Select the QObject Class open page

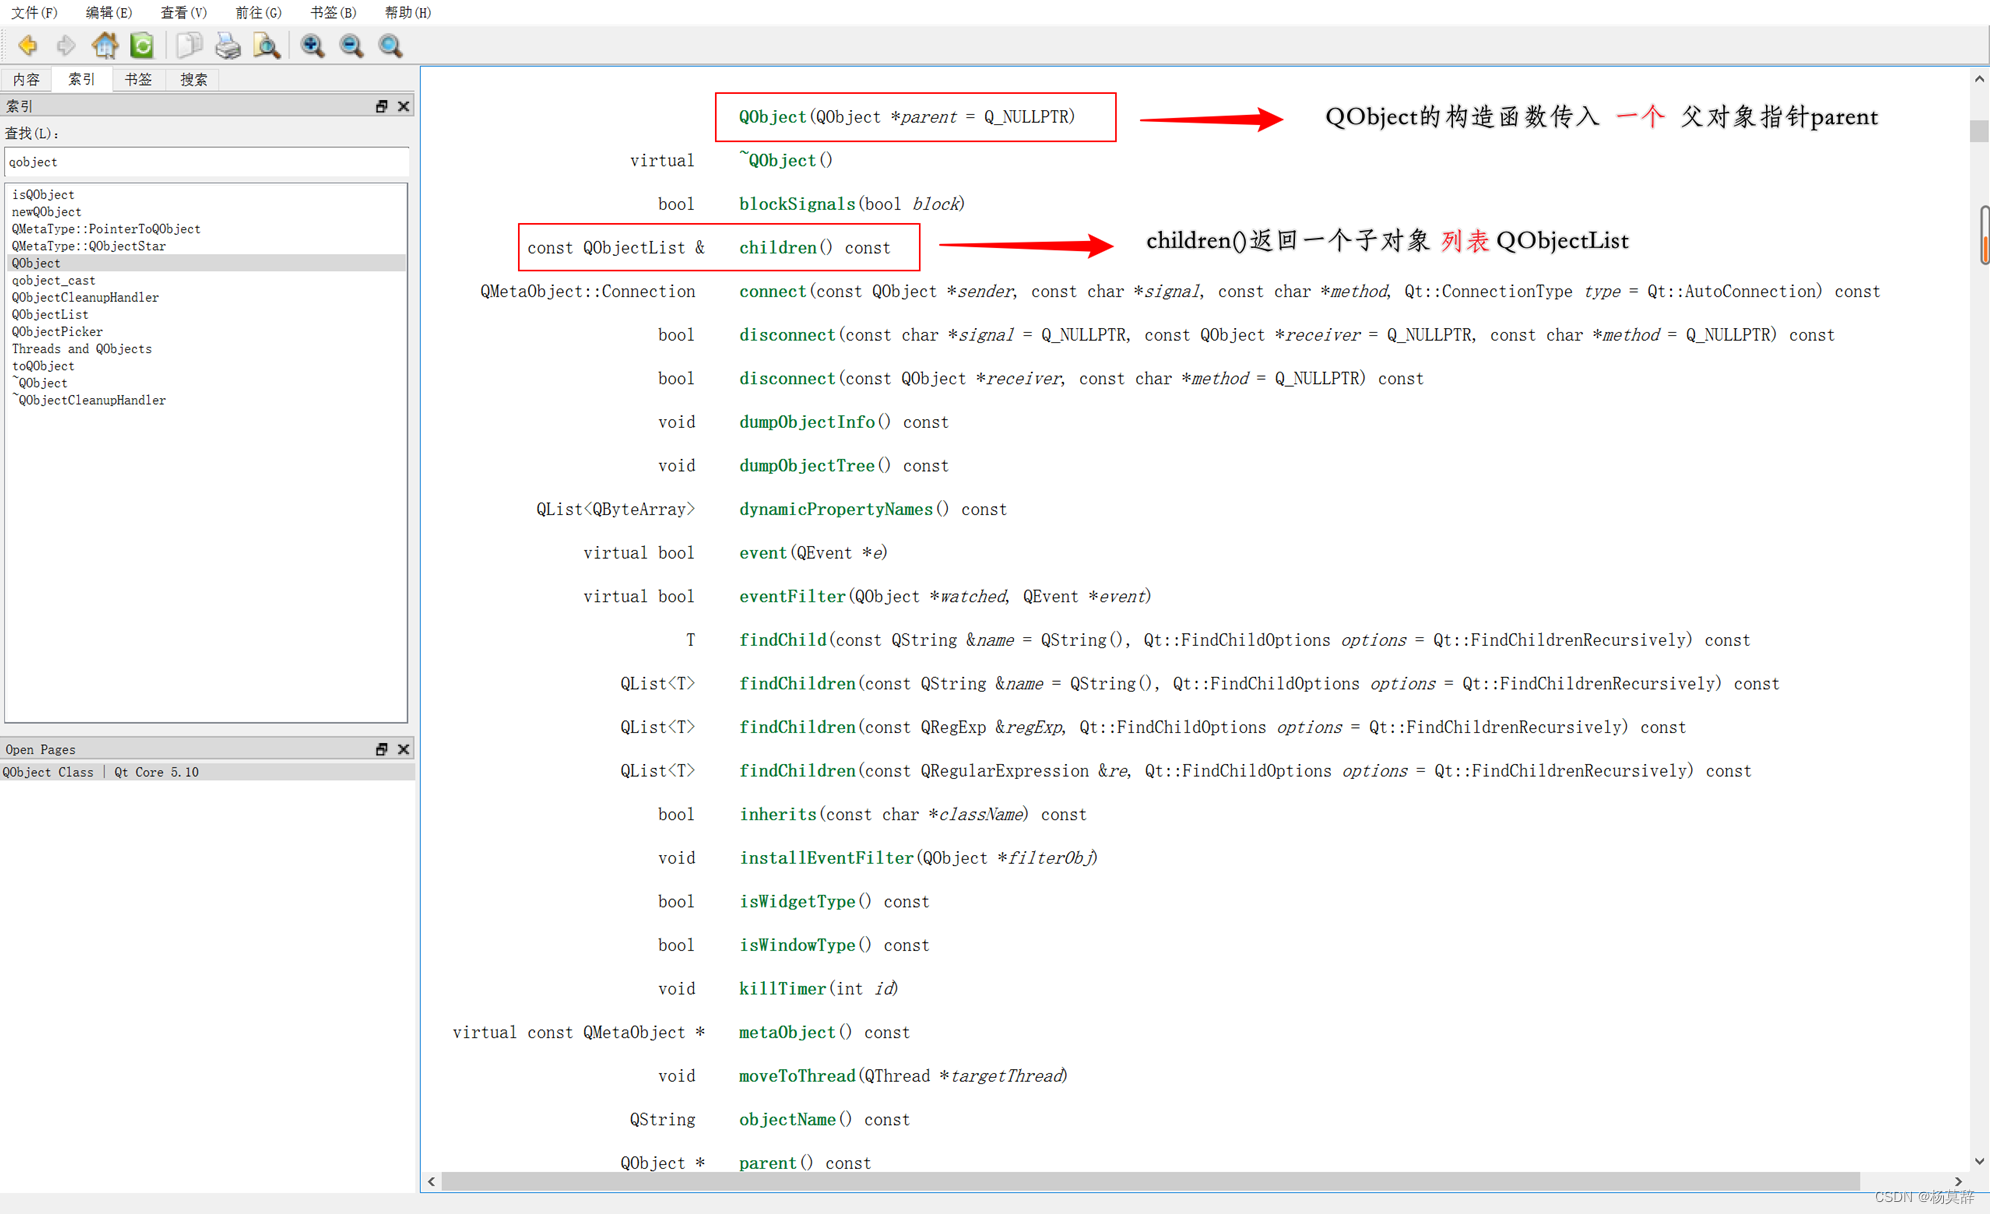207,772
